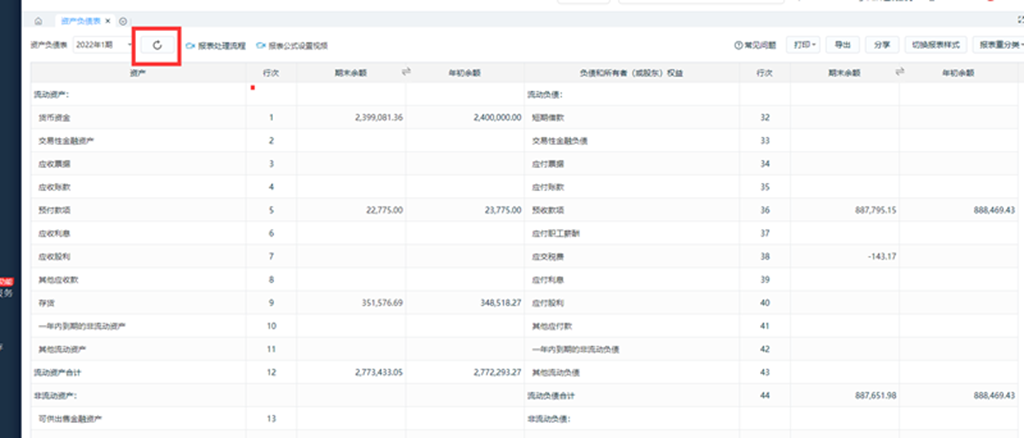This screenshot has width=1024, height=438.
Task: Click the value 2,399,081.36
Action: point(379,118)
